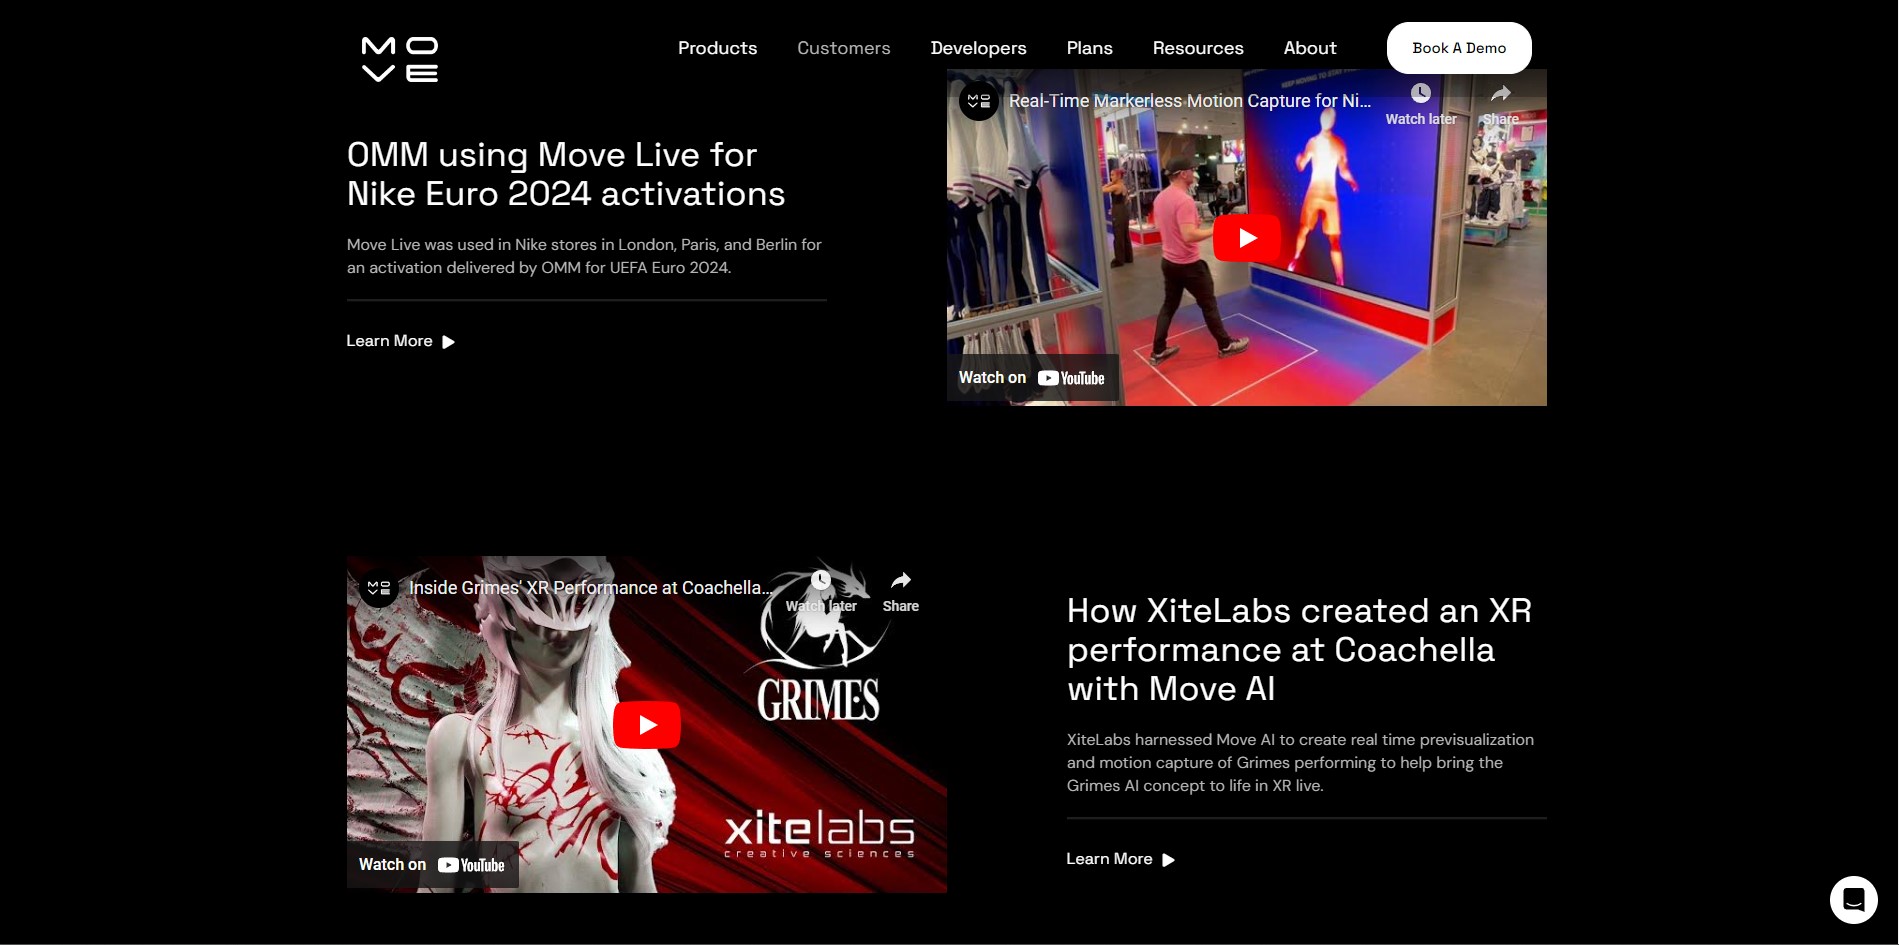Play the Grimes XR Coachella video
This screenshot has width=1899, height=945.
(x=647, y=725)
